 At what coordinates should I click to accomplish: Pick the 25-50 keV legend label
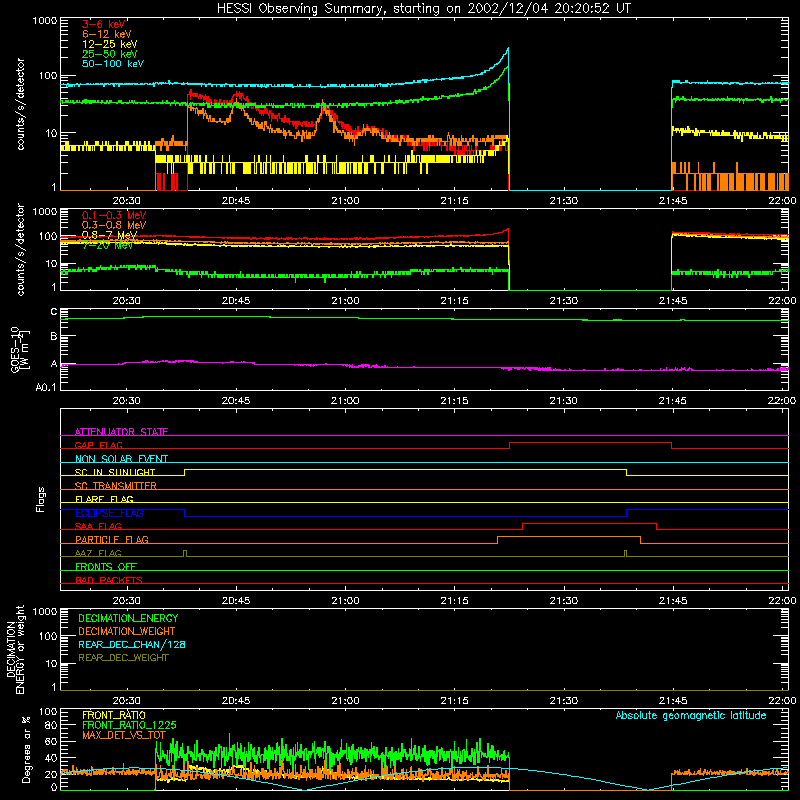[x=110, y=54]
